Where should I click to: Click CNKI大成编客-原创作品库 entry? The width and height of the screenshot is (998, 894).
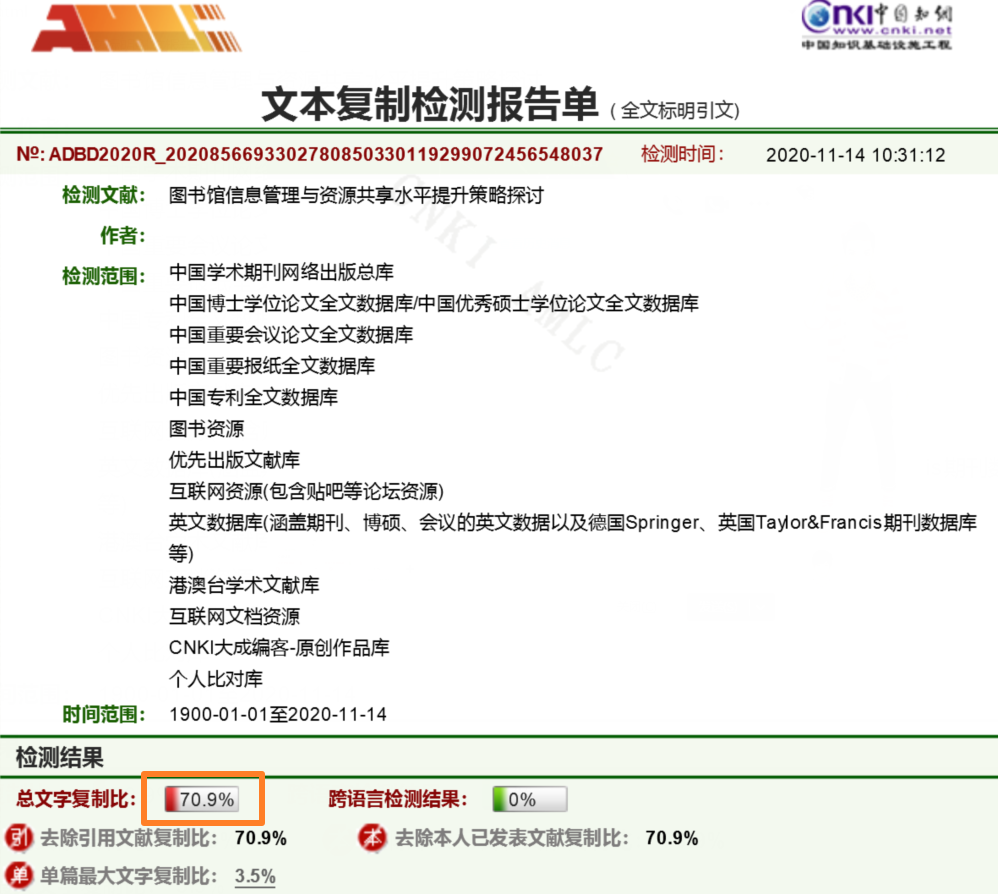point(279,647)
